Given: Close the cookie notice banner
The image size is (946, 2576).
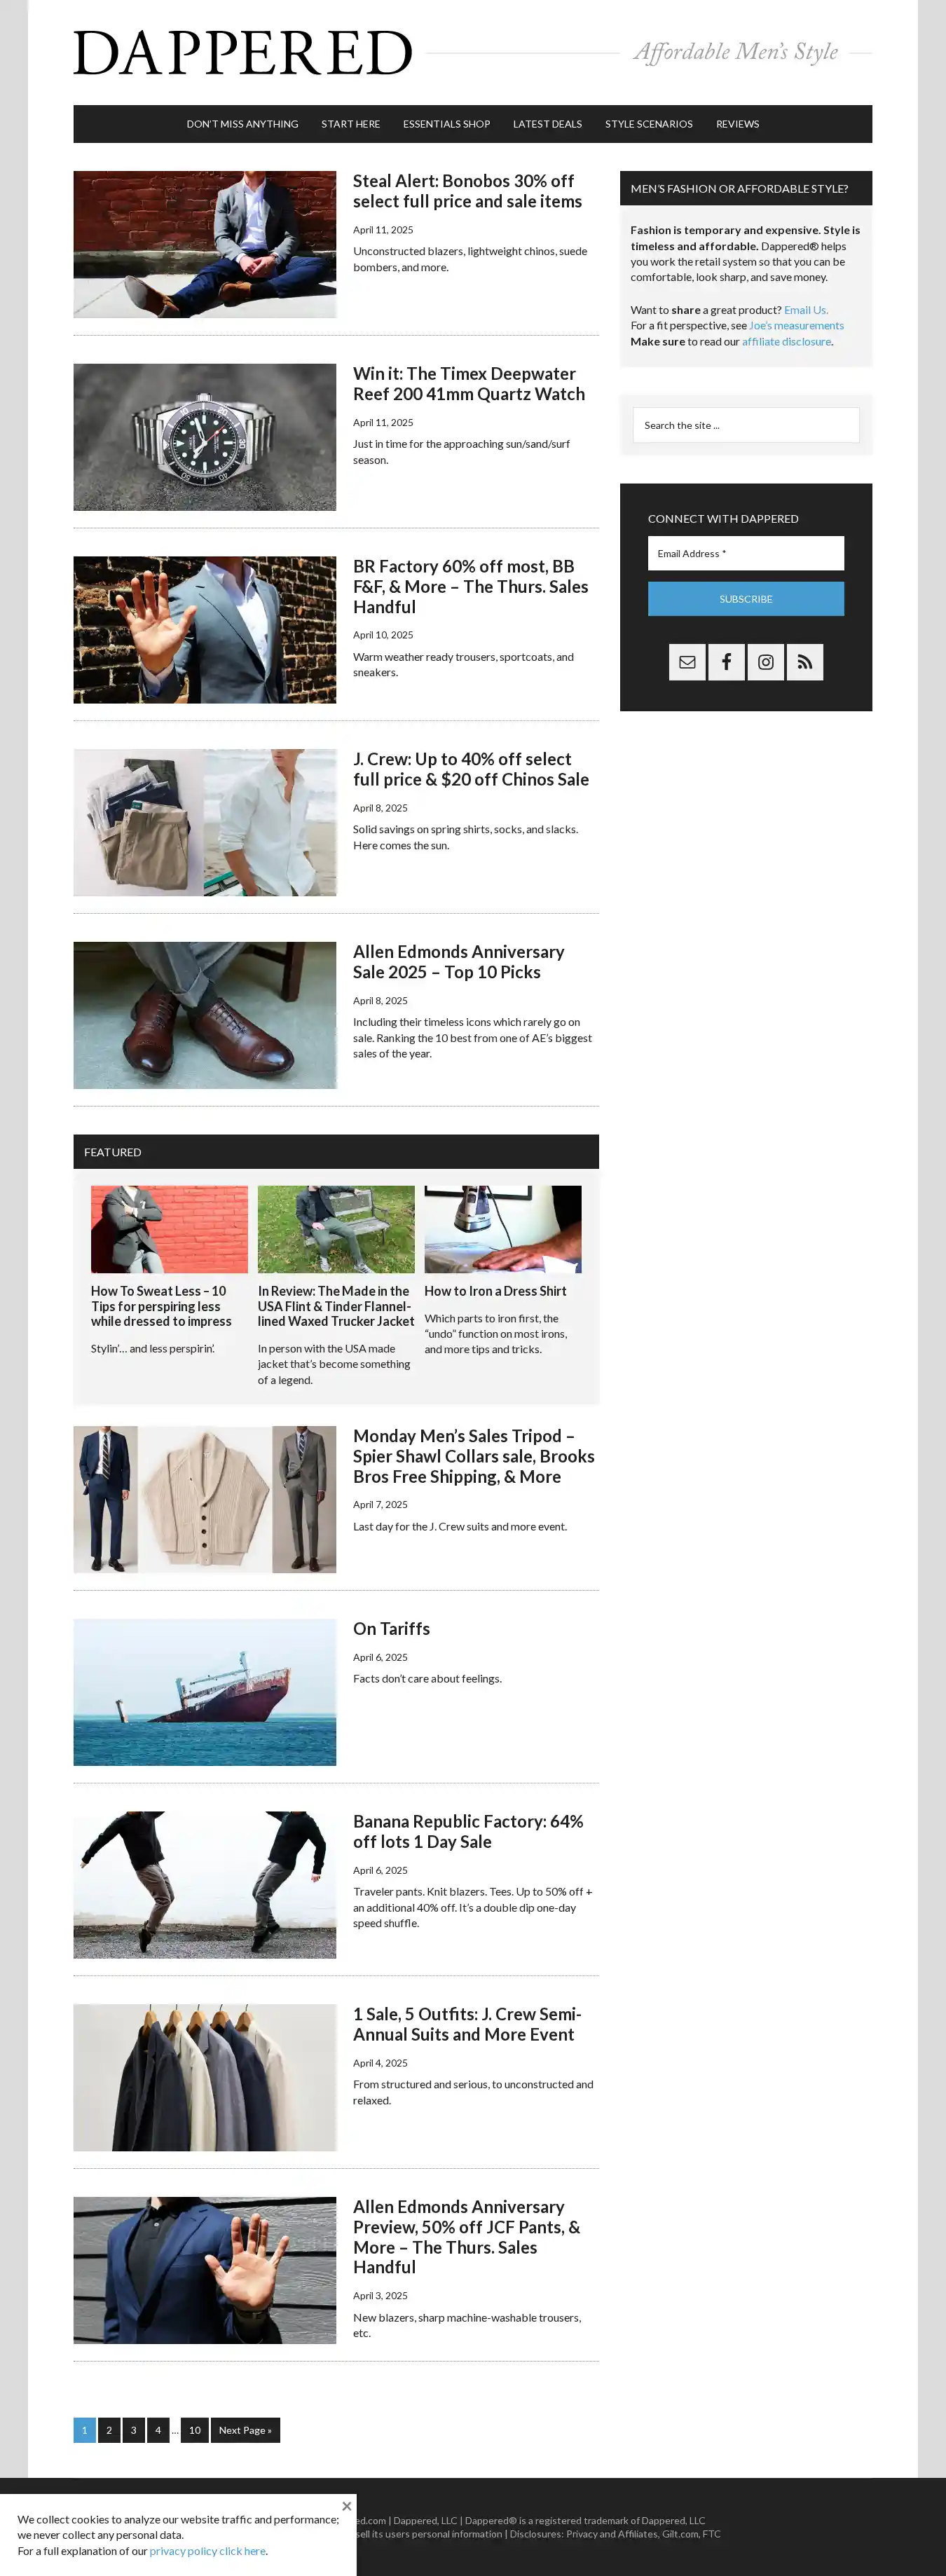Looking at the screenshot, I should click(346, 2505).
